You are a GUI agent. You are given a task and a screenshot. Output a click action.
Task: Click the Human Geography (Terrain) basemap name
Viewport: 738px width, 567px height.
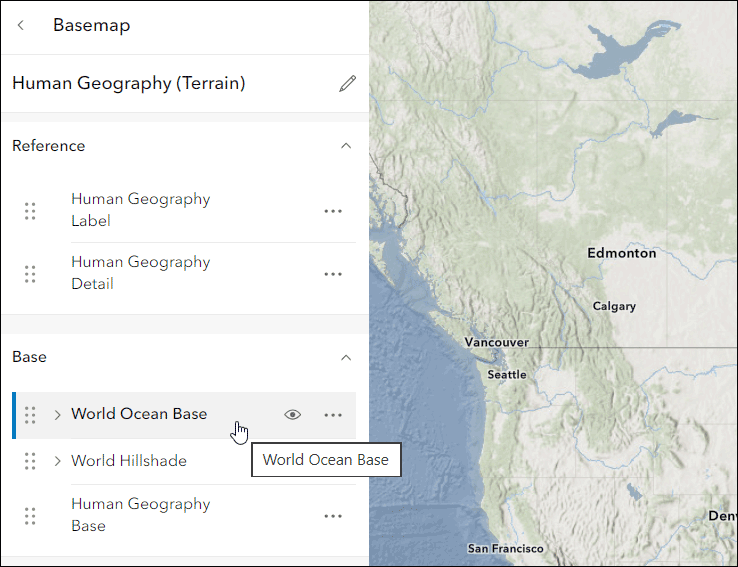pos(128,83)
